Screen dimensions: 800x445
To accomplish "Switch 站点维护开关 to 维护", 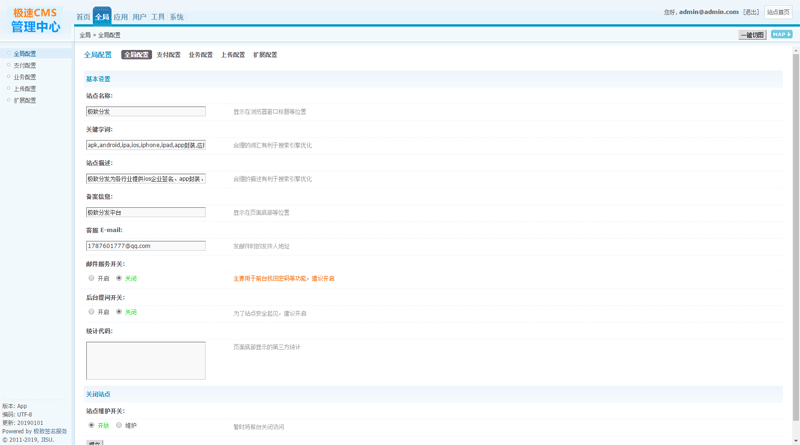I will coord(118,425).
